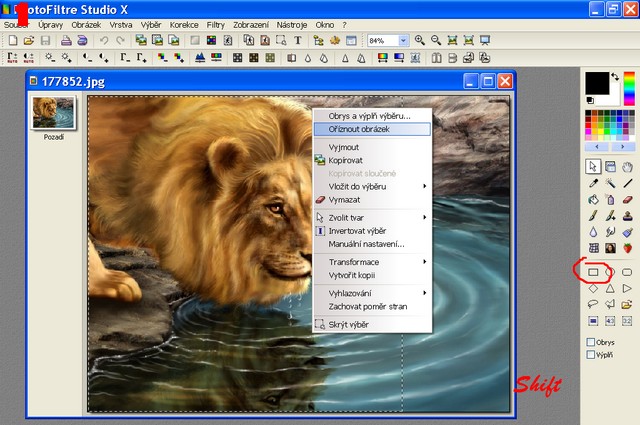The image size is (640, 425).
Task: Open the zoom percentage dropdown
Action: click(403, 40)
